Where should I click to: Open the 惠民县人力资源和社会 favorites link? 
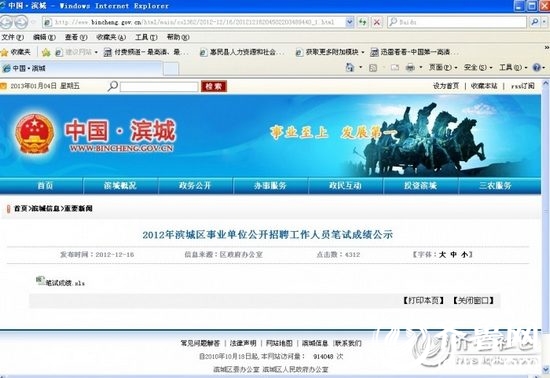click(242, 52)
